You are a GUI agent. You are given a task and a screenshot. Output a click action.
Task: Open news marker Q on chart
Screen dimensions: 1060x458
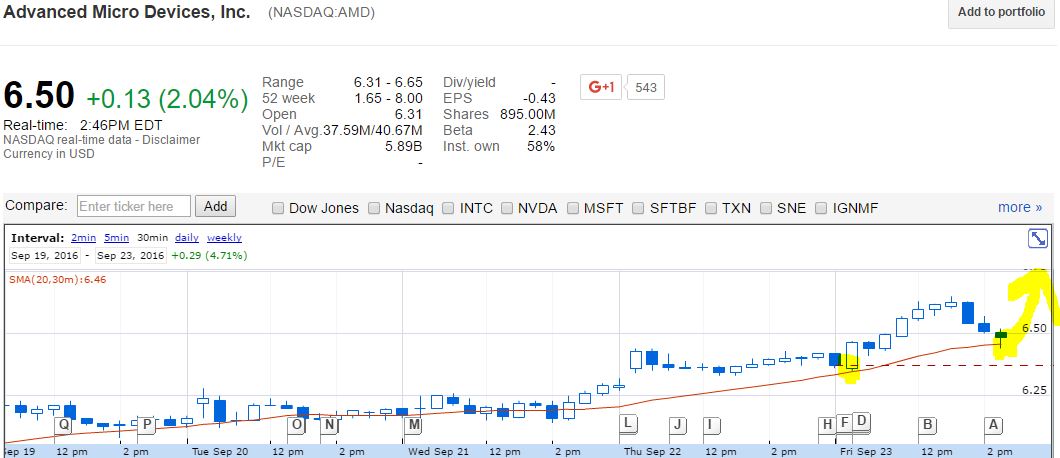[x=64, y=424]
